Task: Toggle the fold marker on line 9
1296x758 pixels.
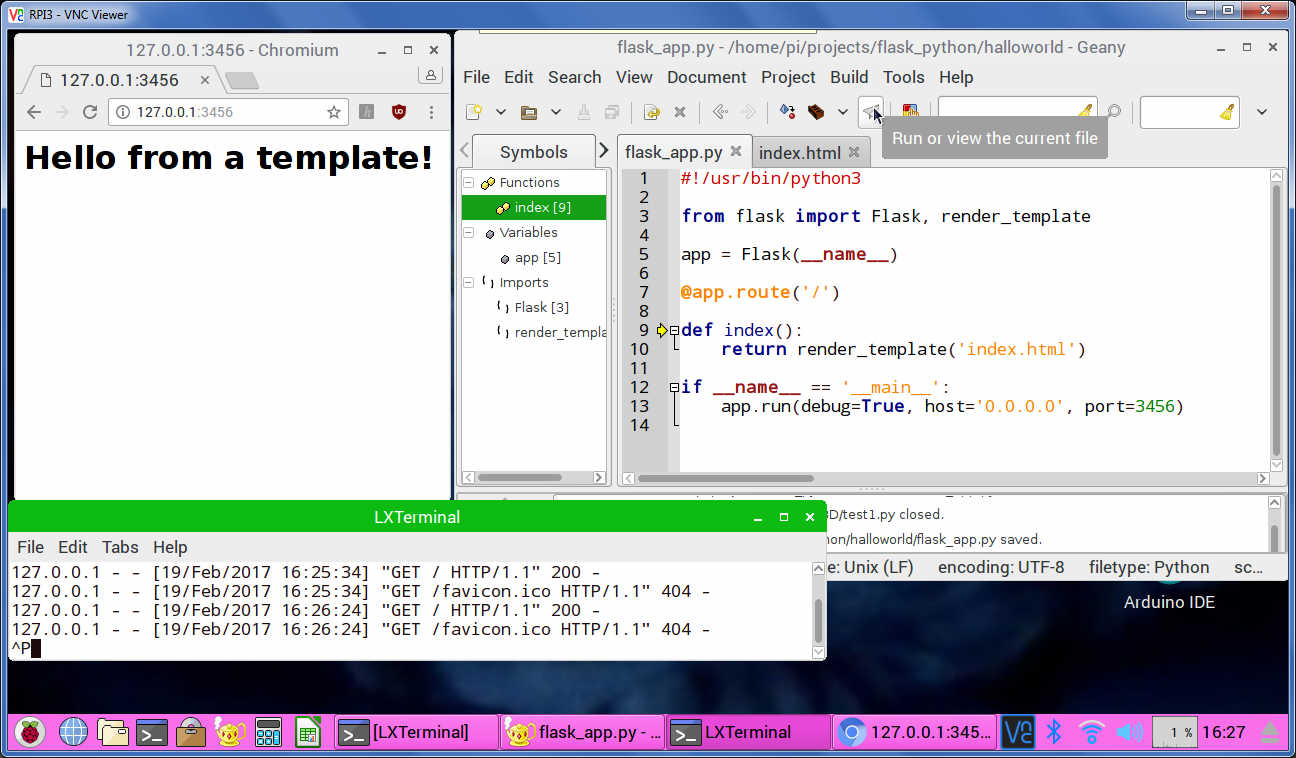Action: [x=675, y=330]
